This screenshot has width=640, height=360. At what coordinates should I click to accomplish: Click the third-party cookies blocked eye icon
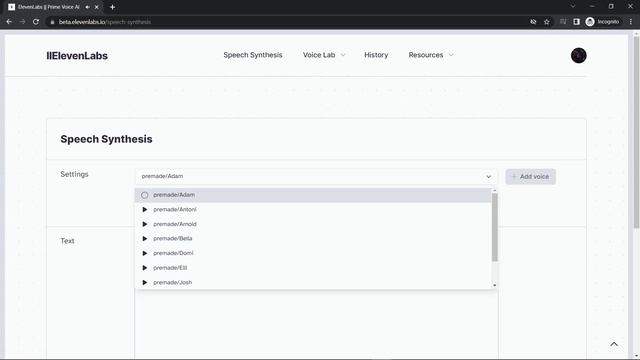(533, 22)
